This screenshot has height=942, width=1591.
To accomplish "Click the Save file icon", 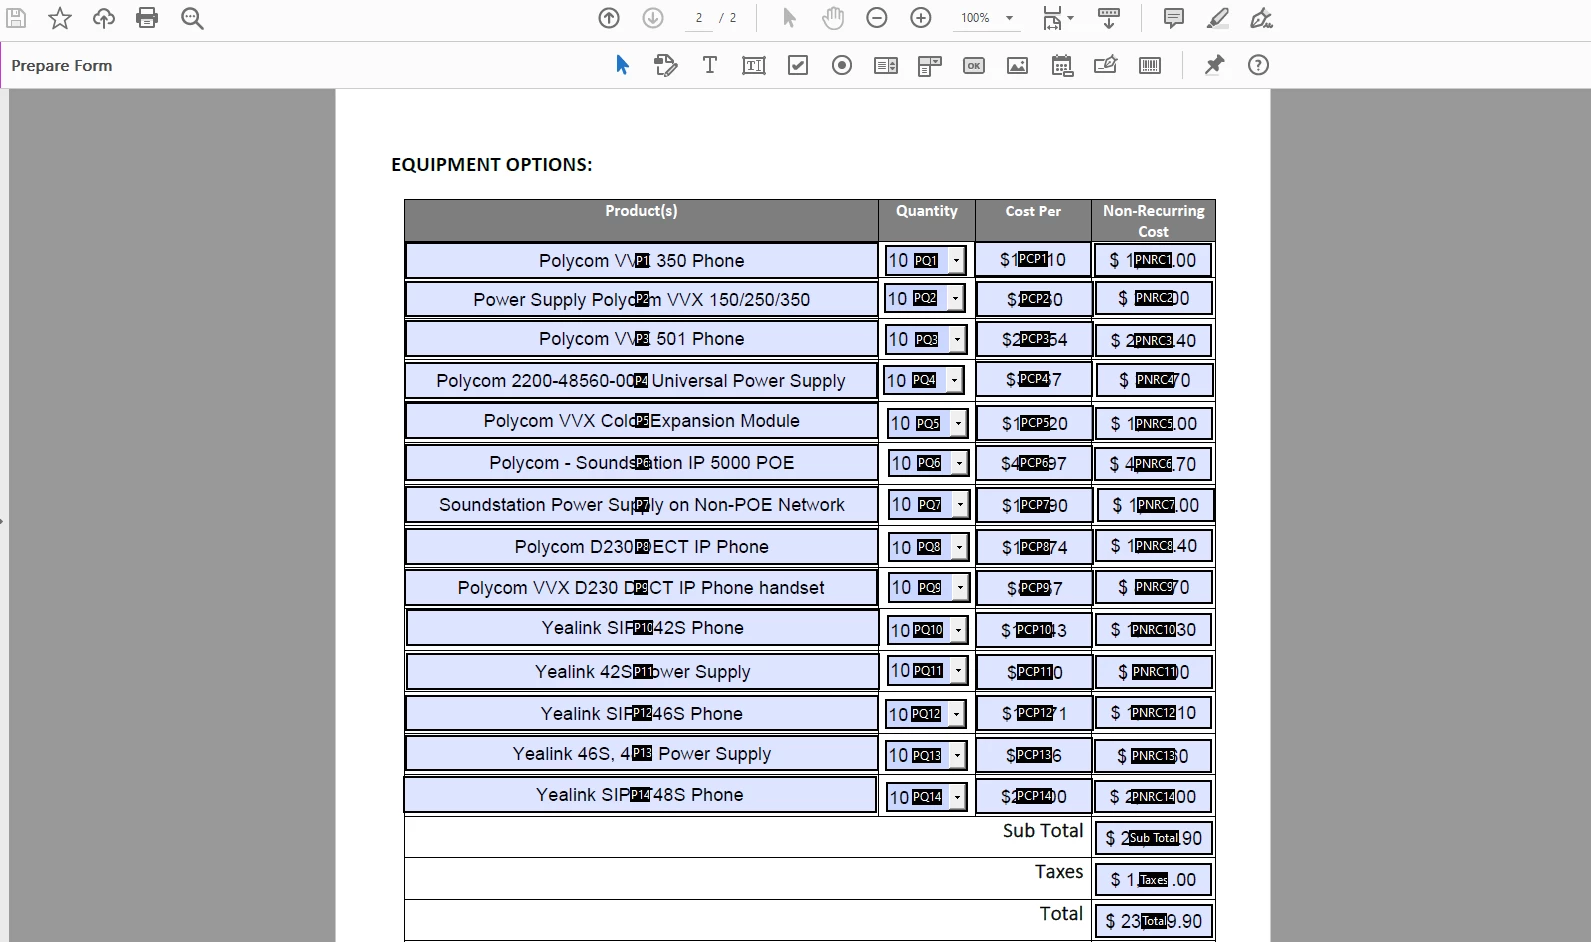I will [x=16, y=18].
